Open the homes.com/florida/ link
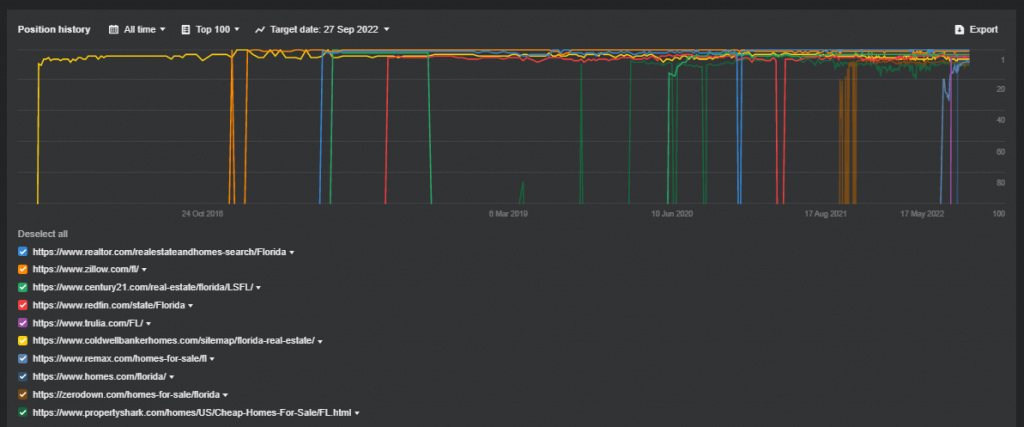This screenshot has height=427, width=1024. pos(99,377)
